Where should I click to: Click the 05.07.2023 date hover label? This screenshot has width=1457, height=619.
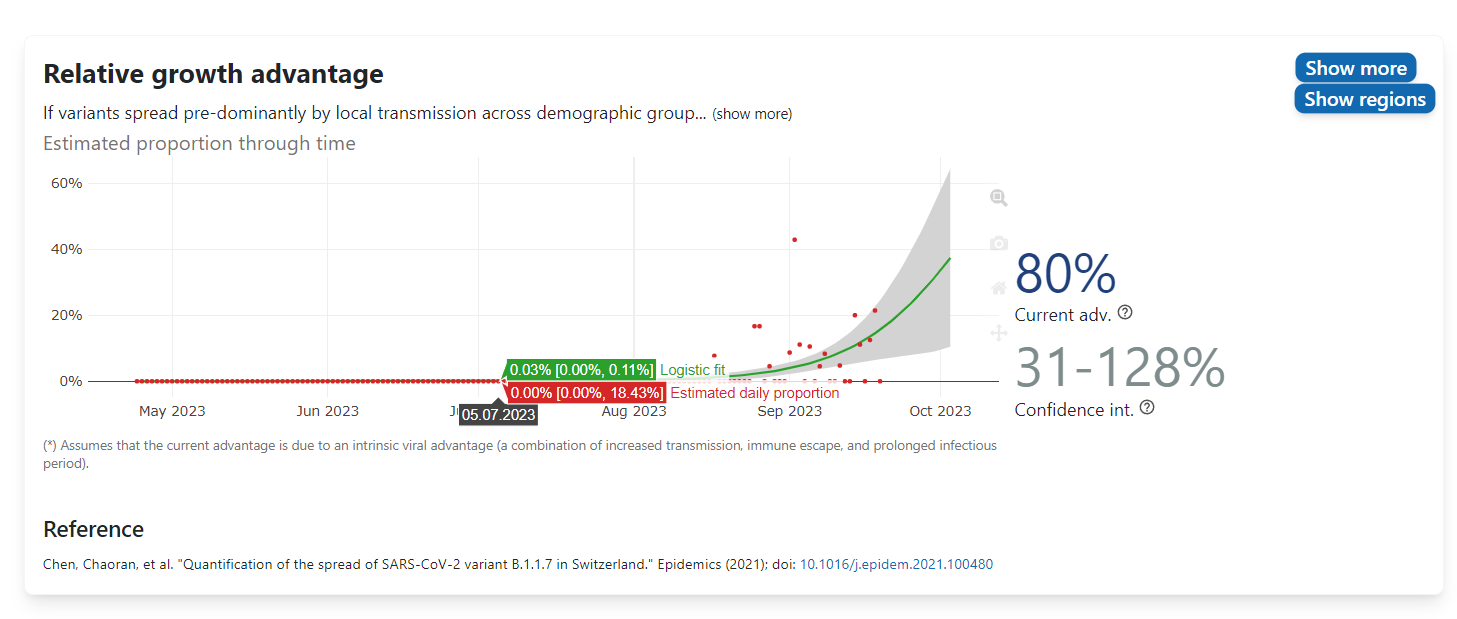[498, 414]
